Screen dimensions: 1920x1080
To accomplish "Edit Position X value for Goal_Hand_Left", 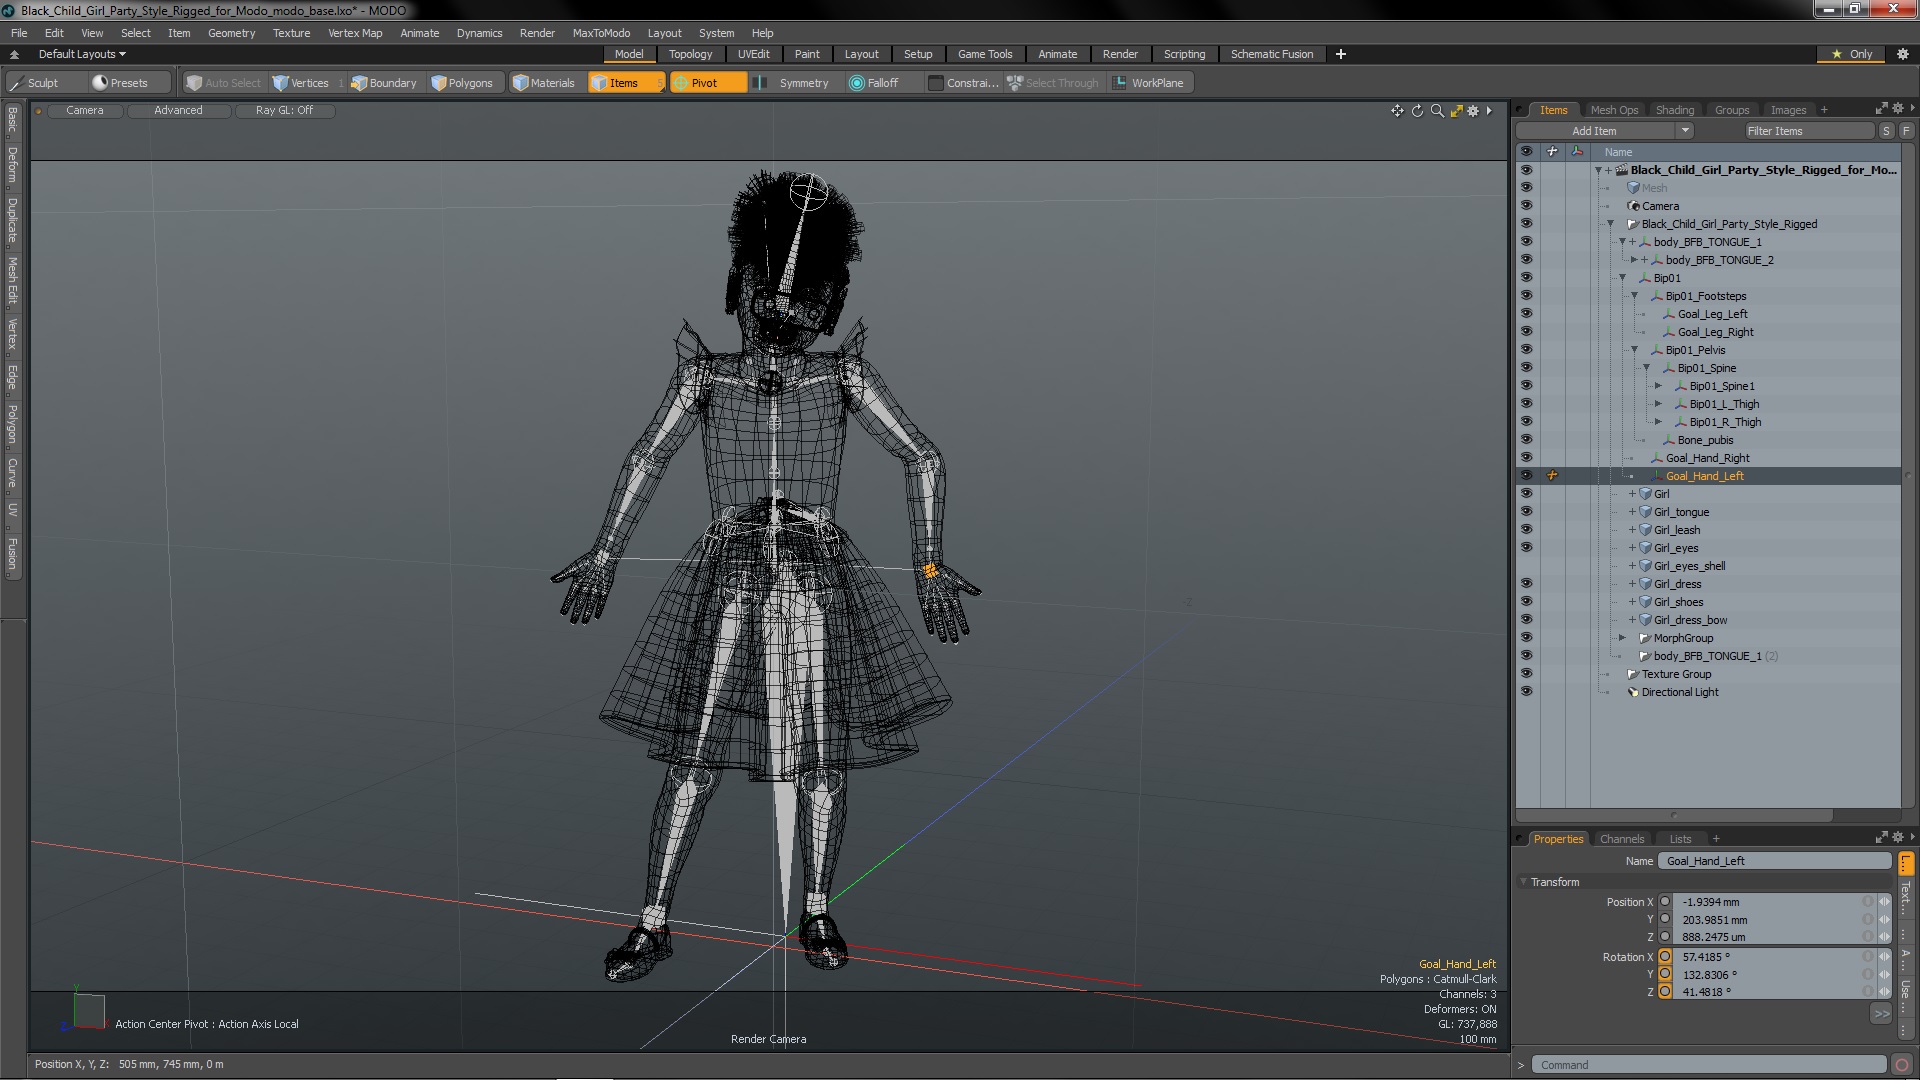I will pyautogui.click(x=1774, y=901).
